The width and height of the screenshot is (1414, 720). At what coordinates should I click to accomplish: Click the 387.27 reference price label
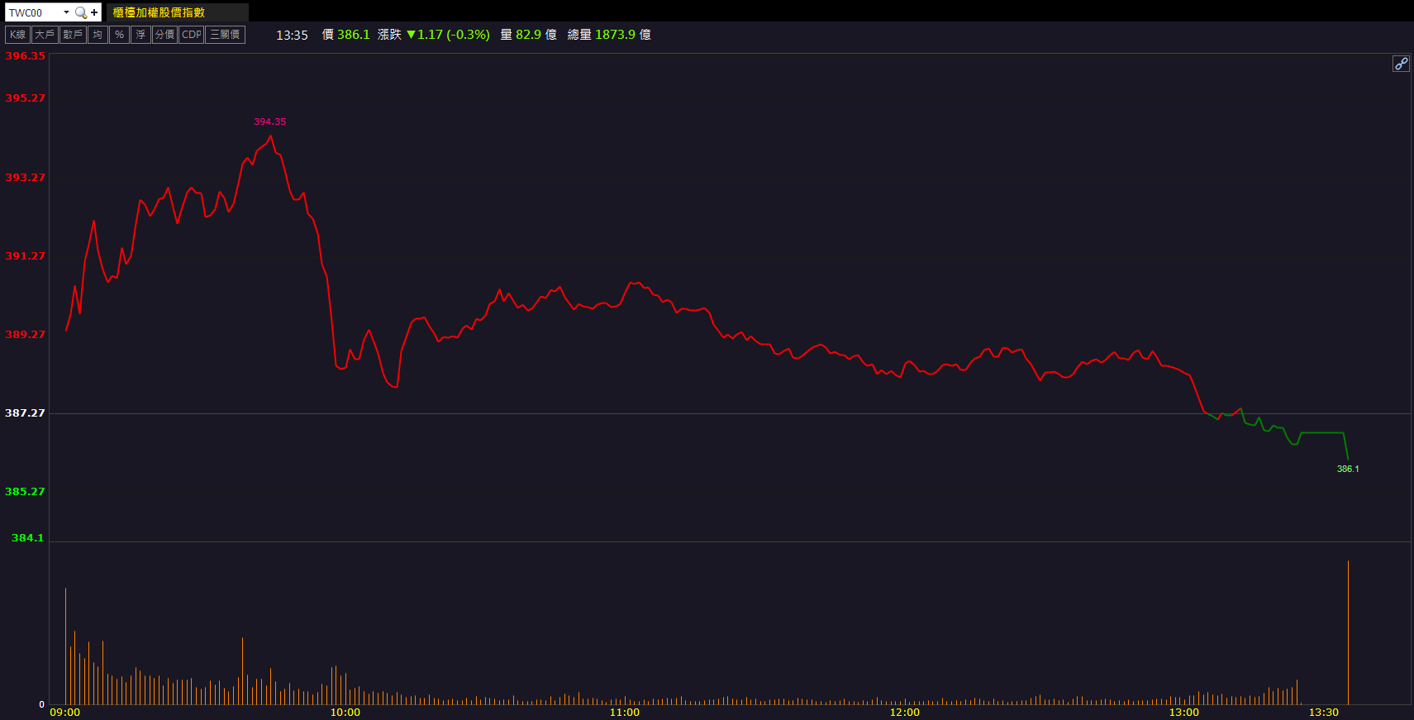25,413
